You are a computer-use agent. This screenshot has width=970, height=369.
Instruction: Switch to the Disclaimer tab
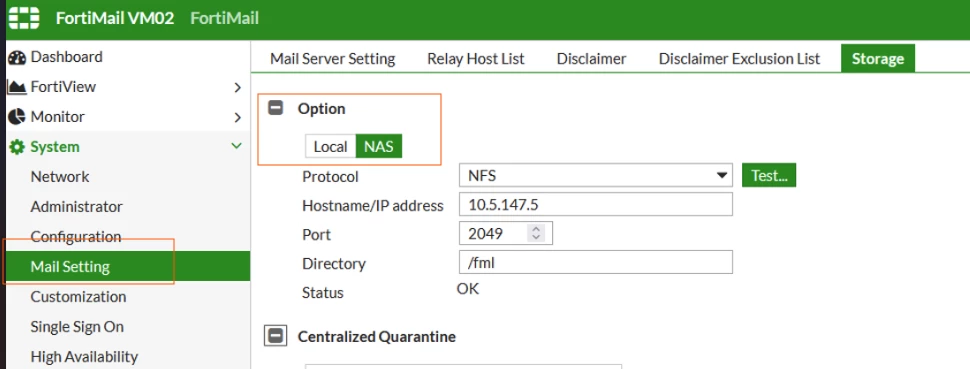[x=591, y=59]
